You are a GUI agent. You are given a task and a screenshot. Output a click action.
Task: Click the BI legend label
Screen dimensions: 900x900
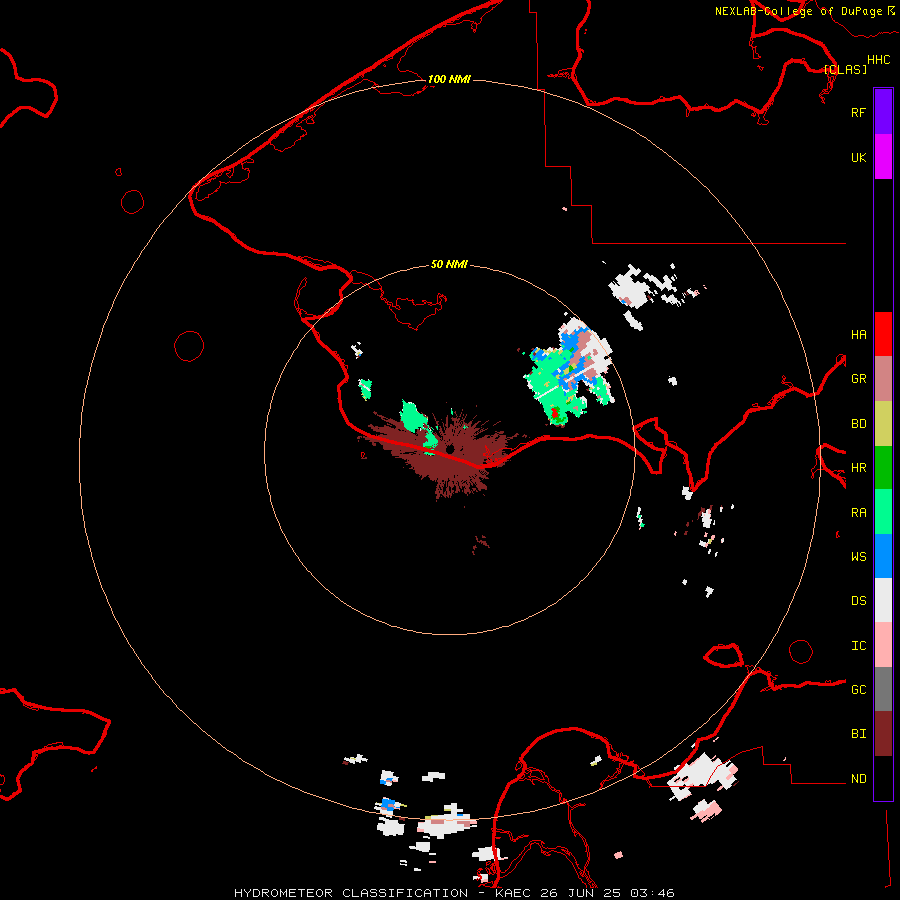click(x=858, y=734)
